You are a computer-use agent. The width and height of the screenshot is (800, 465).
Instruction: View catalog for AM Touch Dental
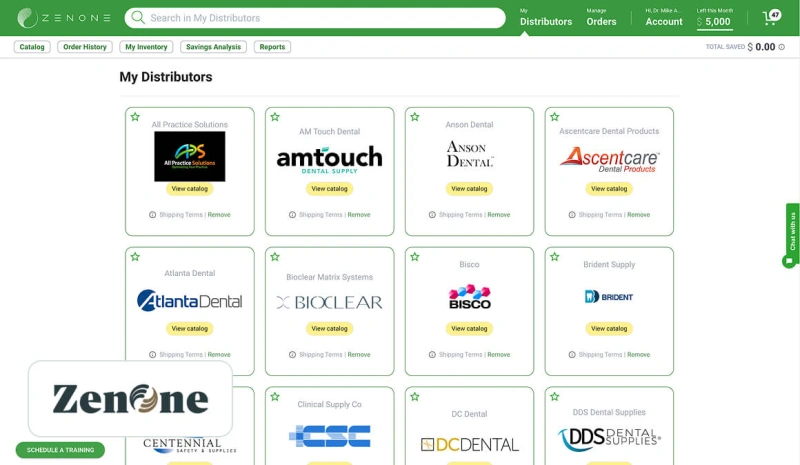329,188
